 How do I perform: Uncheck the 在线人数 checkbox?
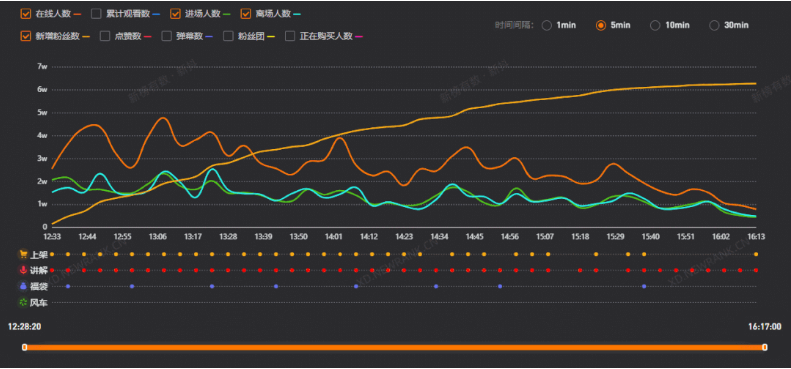click(x=25, y=14)
